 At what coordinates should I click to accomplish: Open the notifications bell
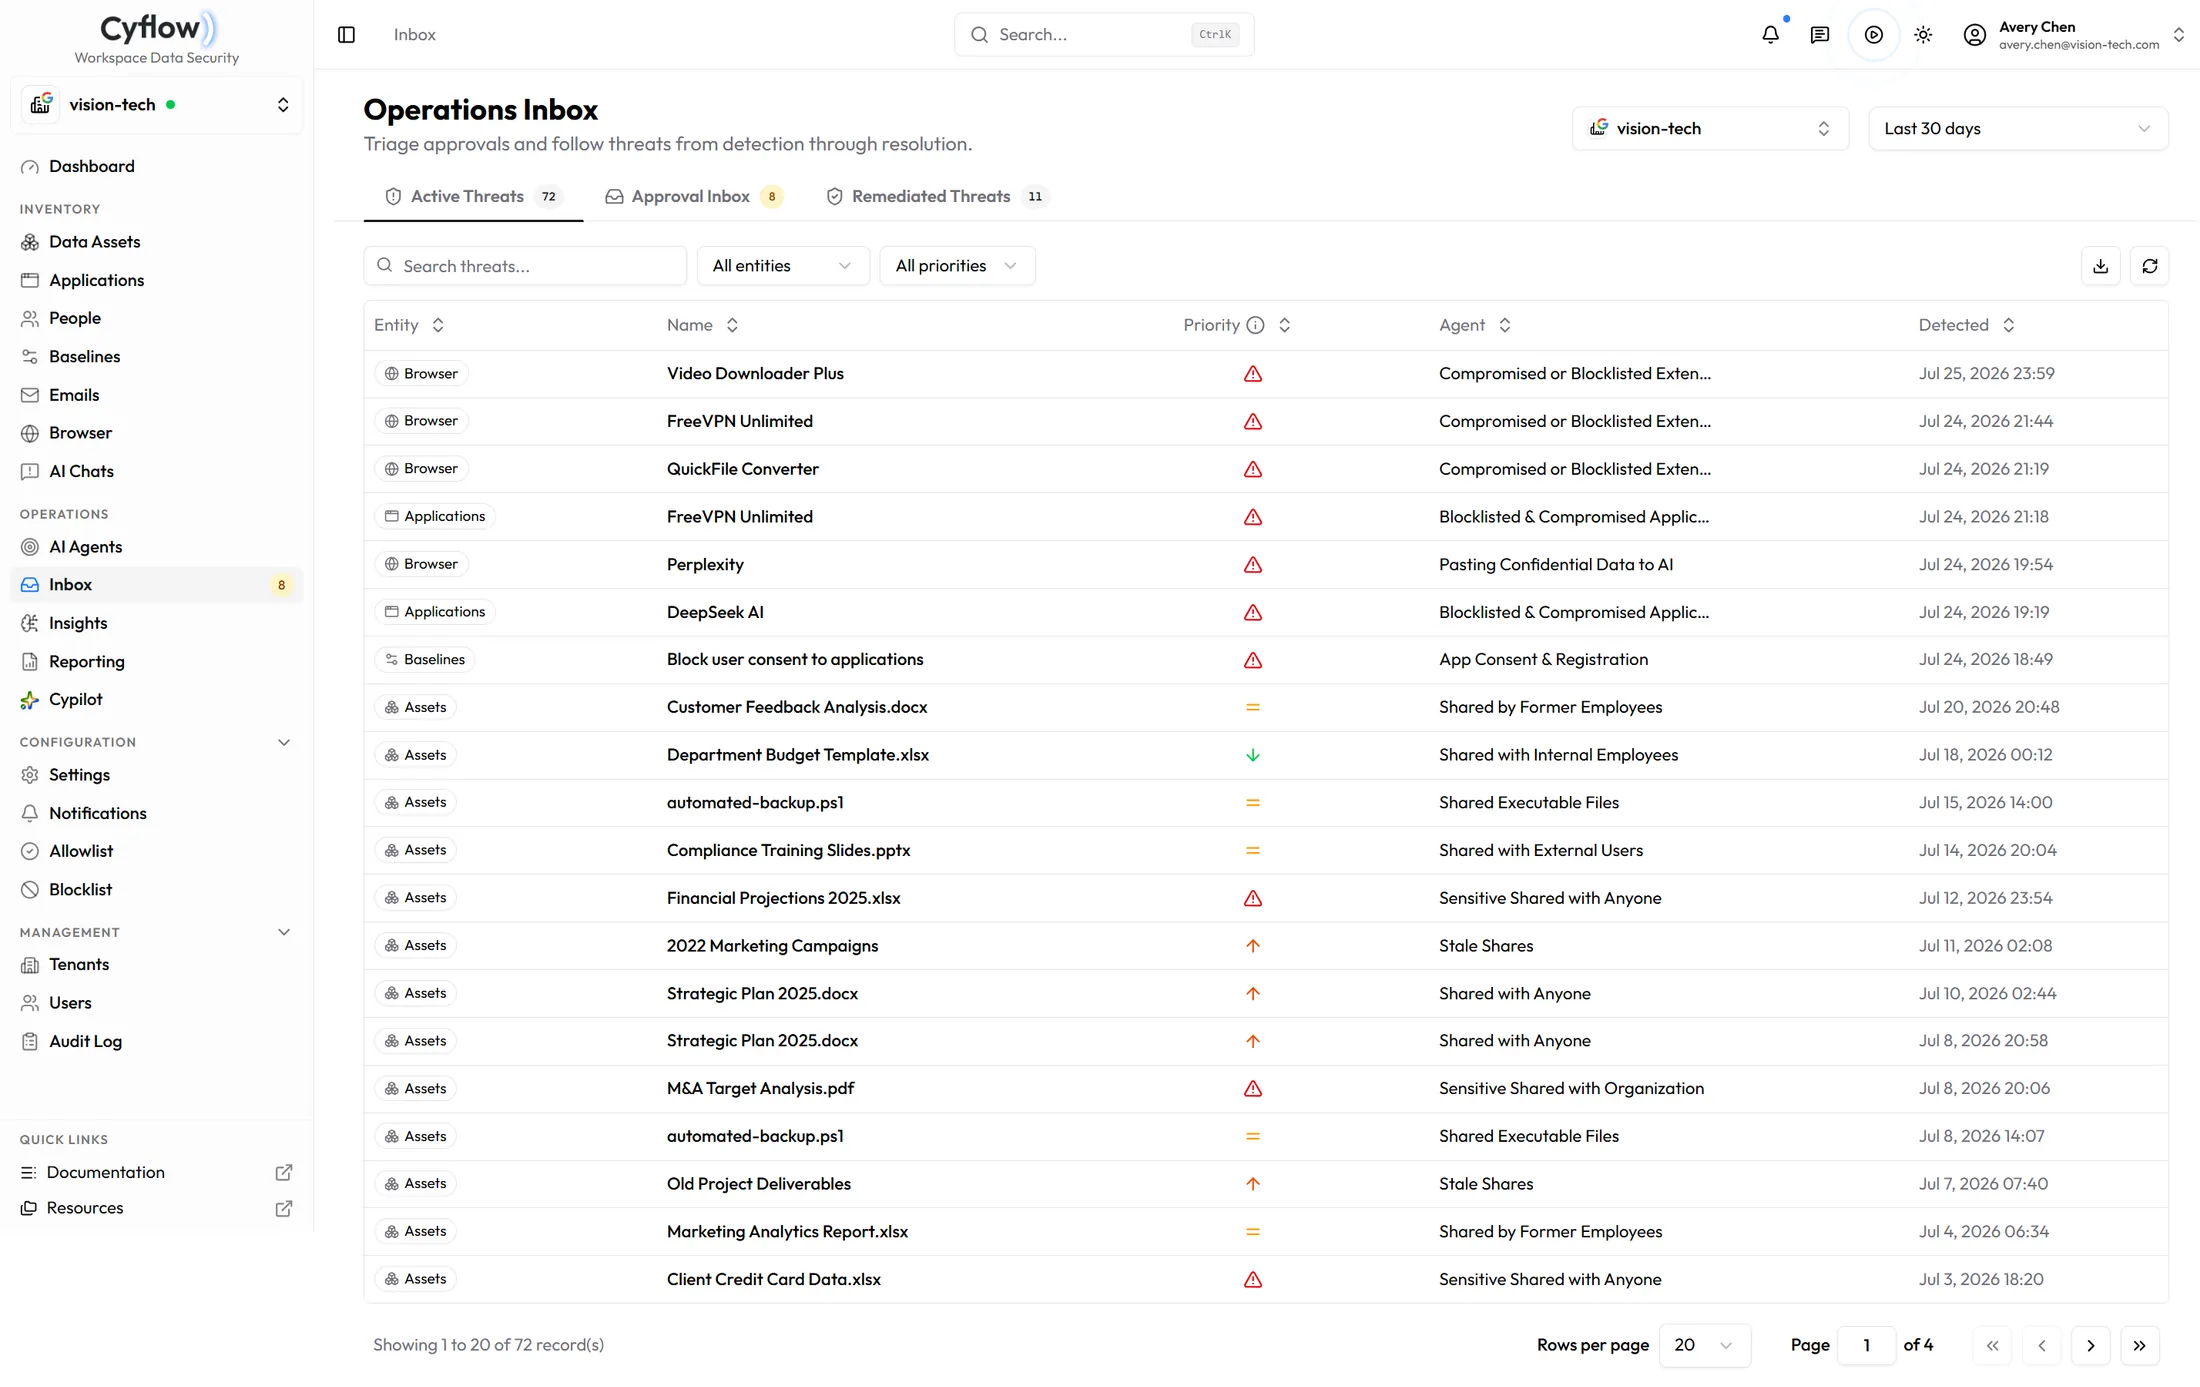[1770, 35]
